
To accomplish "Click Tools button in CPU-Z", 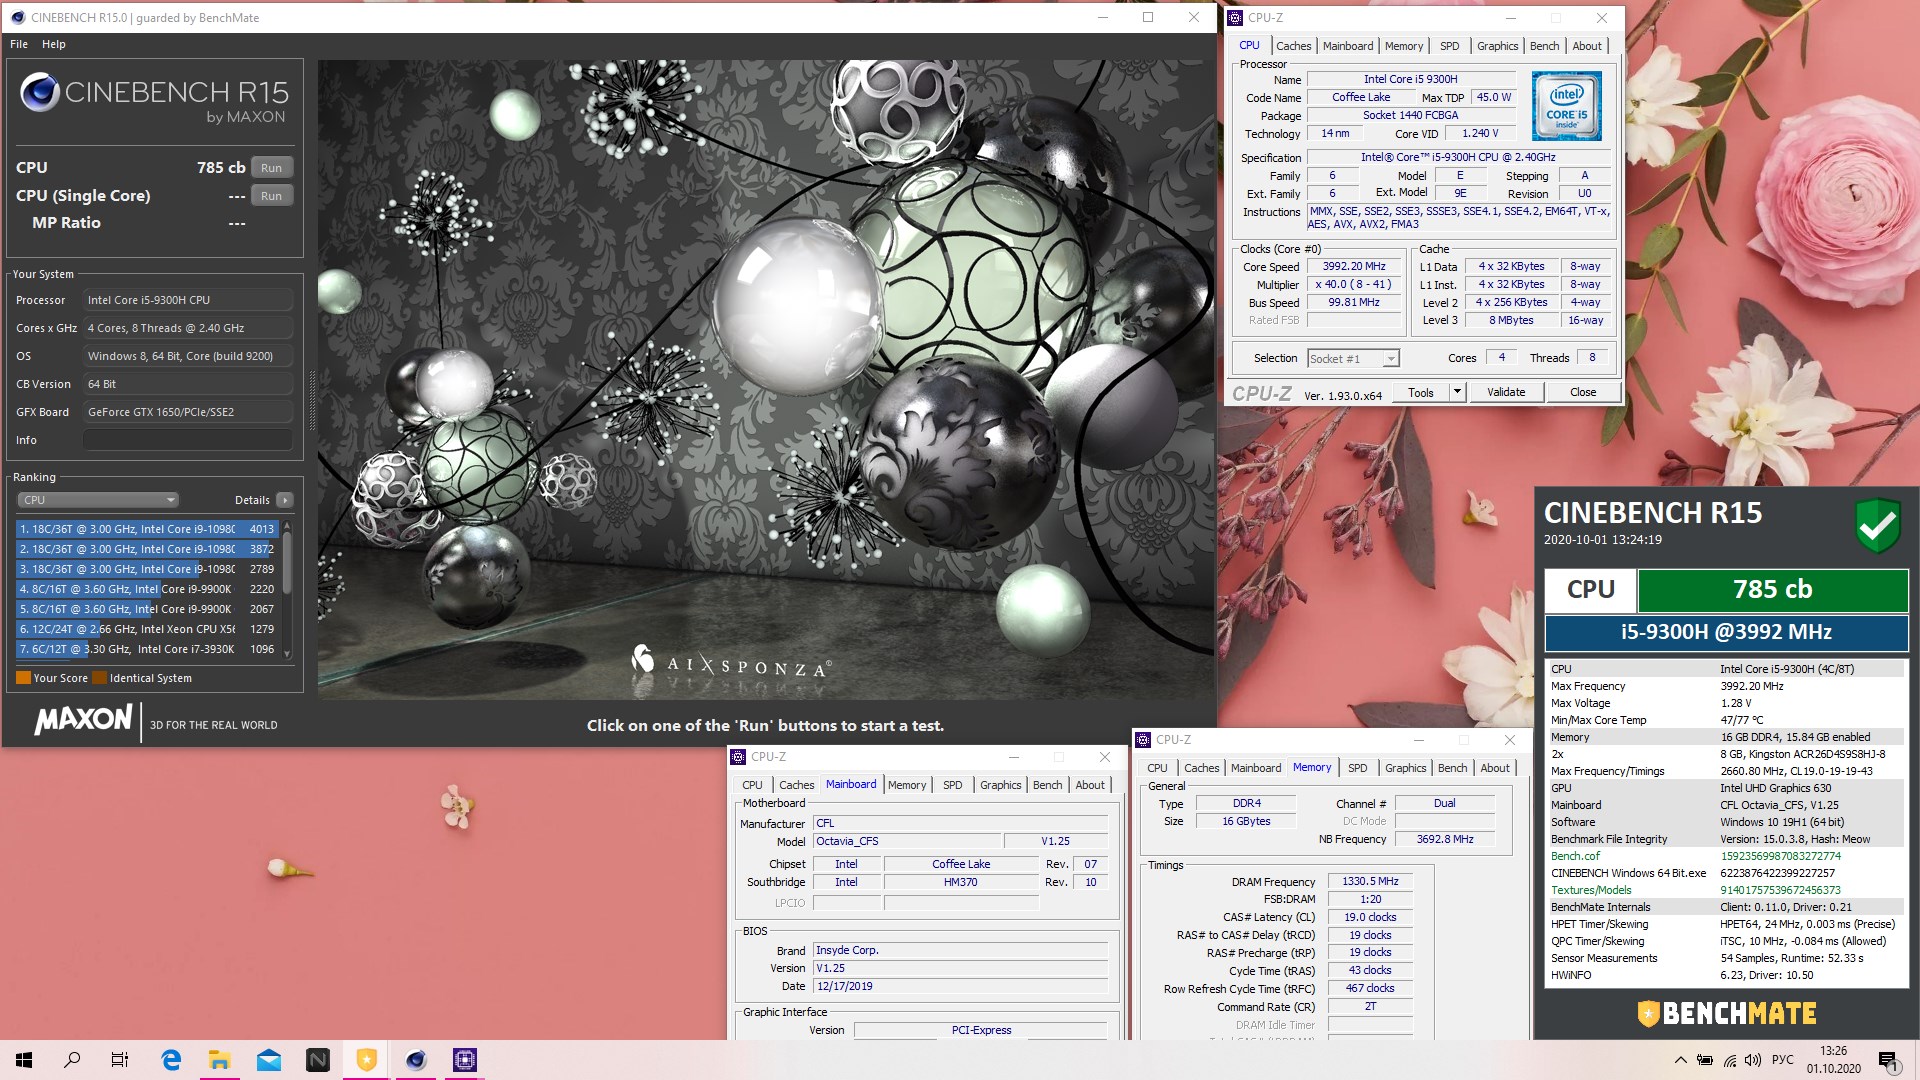I will point(1421,393).
